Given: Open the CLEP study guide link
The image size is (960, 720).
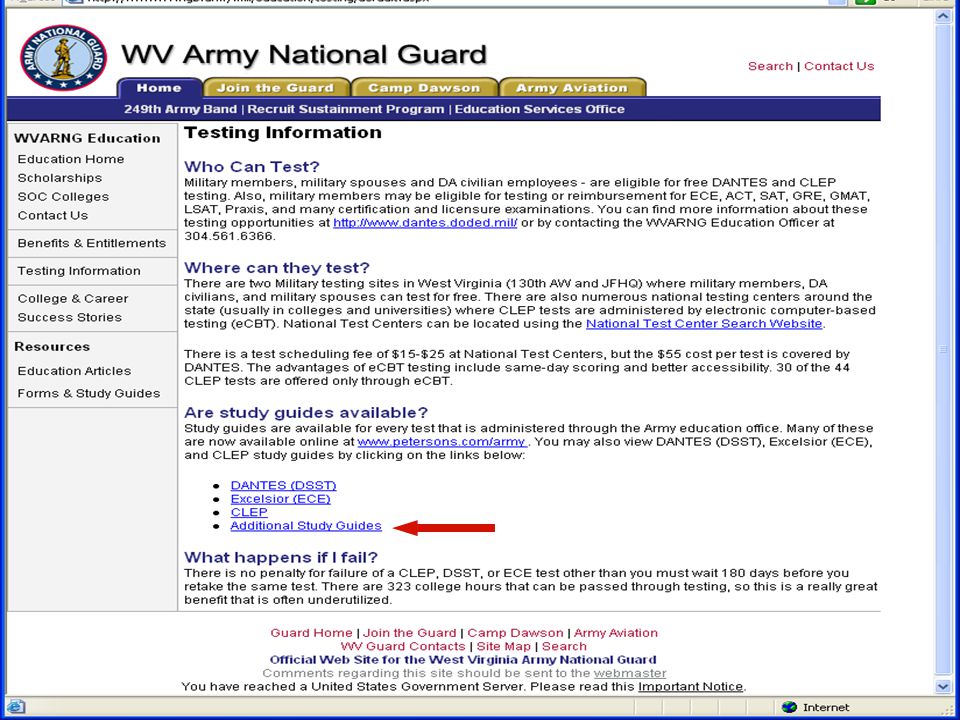Looking at the screenshot, I should point(249,512).
